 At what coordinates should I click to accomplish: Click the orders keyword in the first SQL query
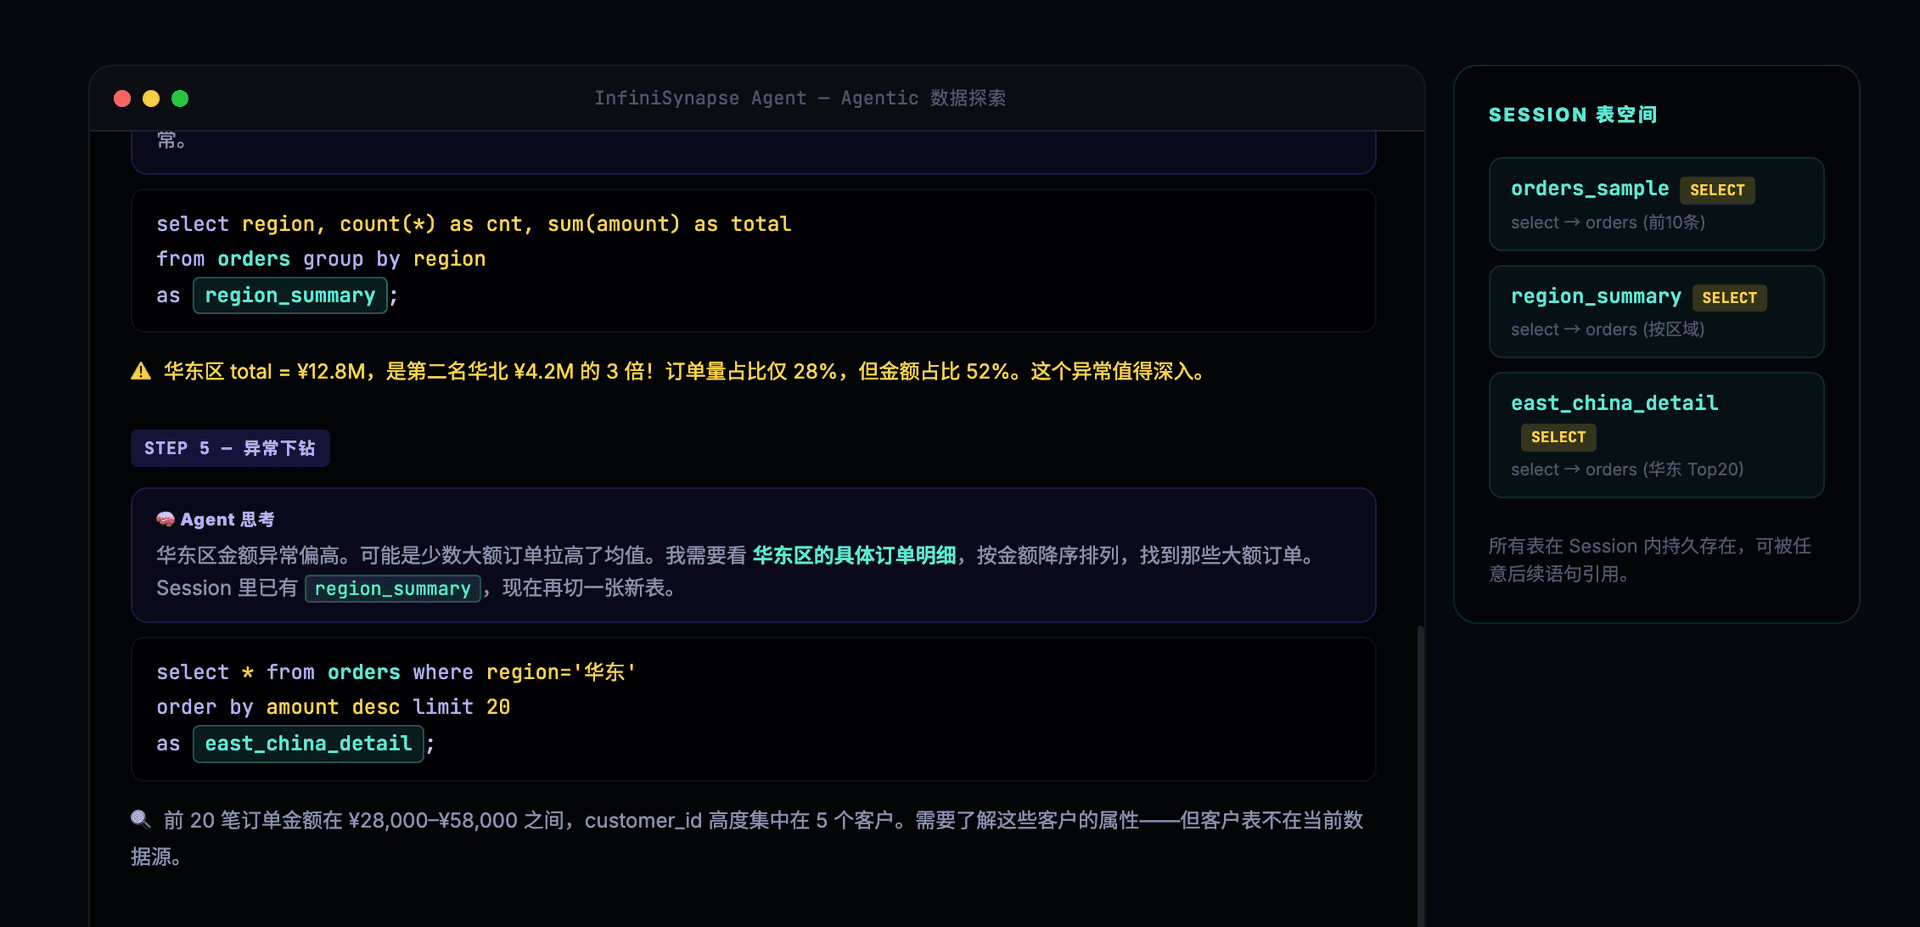pyautogui.click(x=254, y=258)
